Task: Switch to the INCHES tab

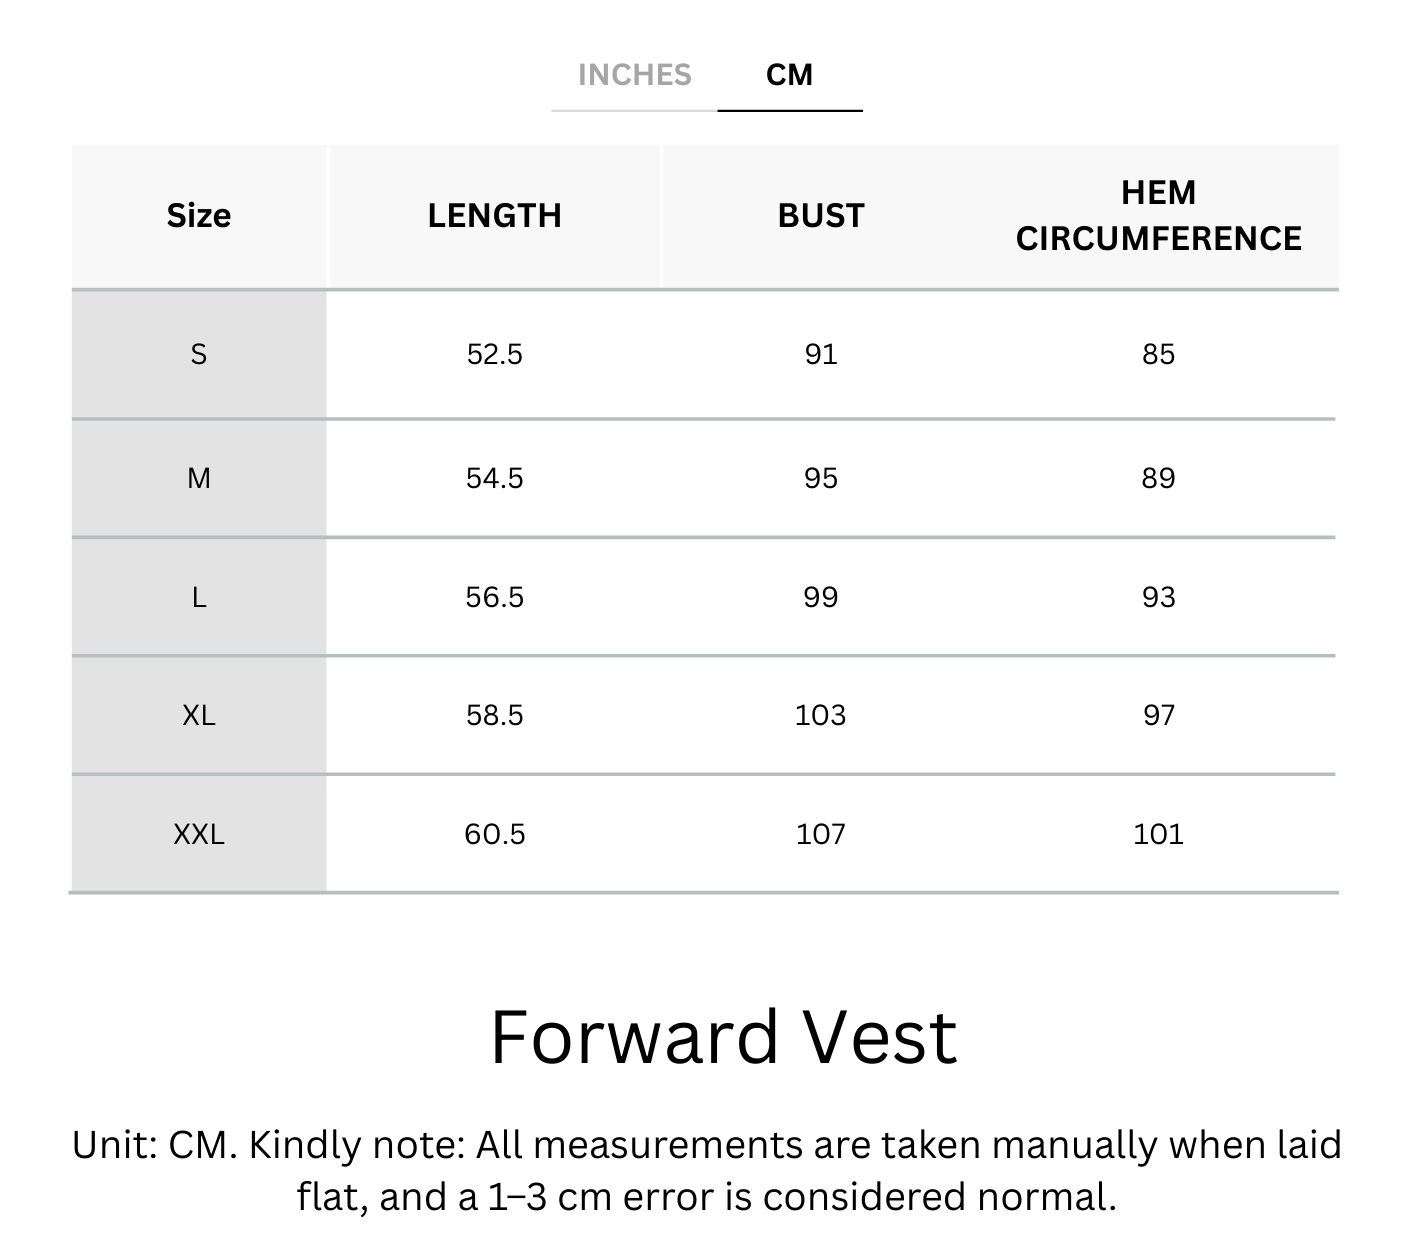Action: (x=634, y=75)
